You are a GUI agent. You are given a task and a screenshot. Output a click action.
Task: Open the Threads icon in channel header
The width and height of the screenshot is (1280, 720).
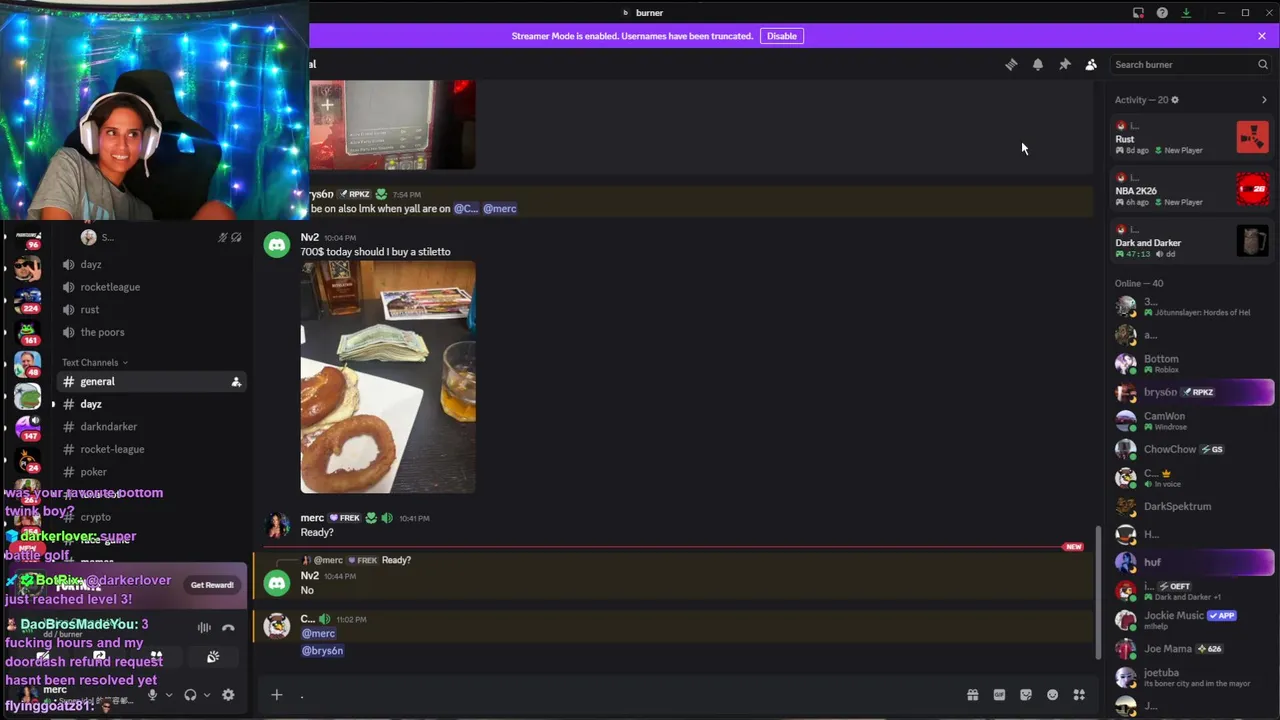tap(1011, 64)
